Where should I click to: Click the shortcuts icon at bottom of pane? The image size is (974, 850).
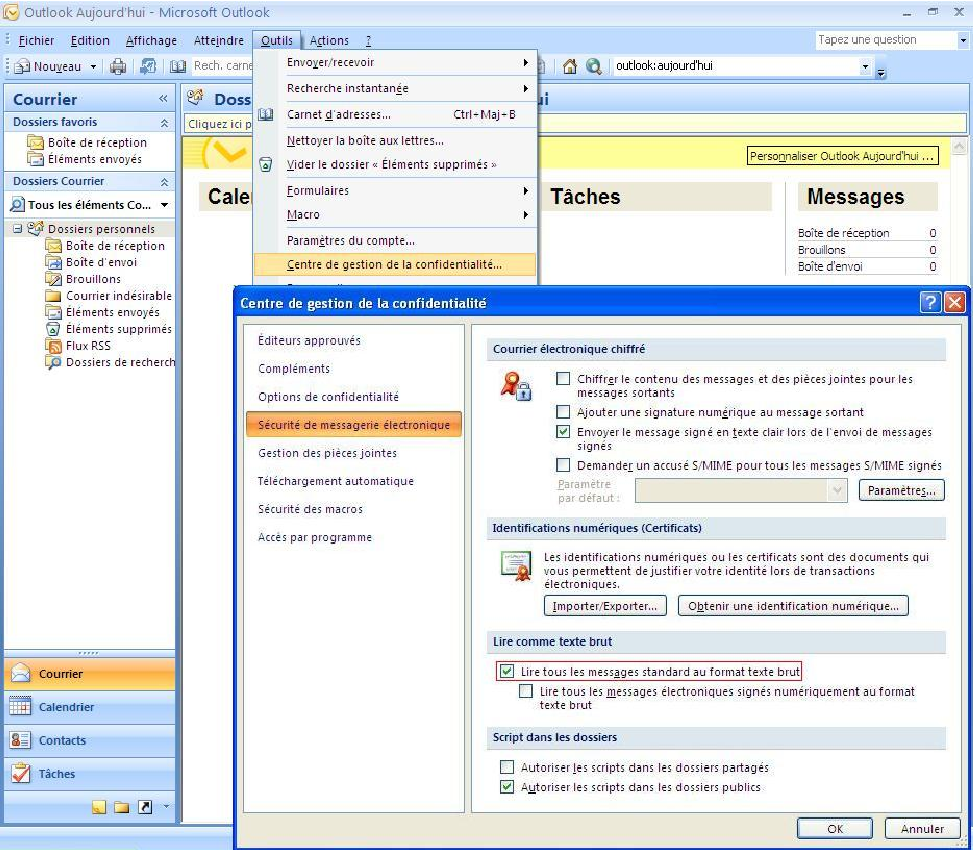pyautogui.click(x=145, y=807)
